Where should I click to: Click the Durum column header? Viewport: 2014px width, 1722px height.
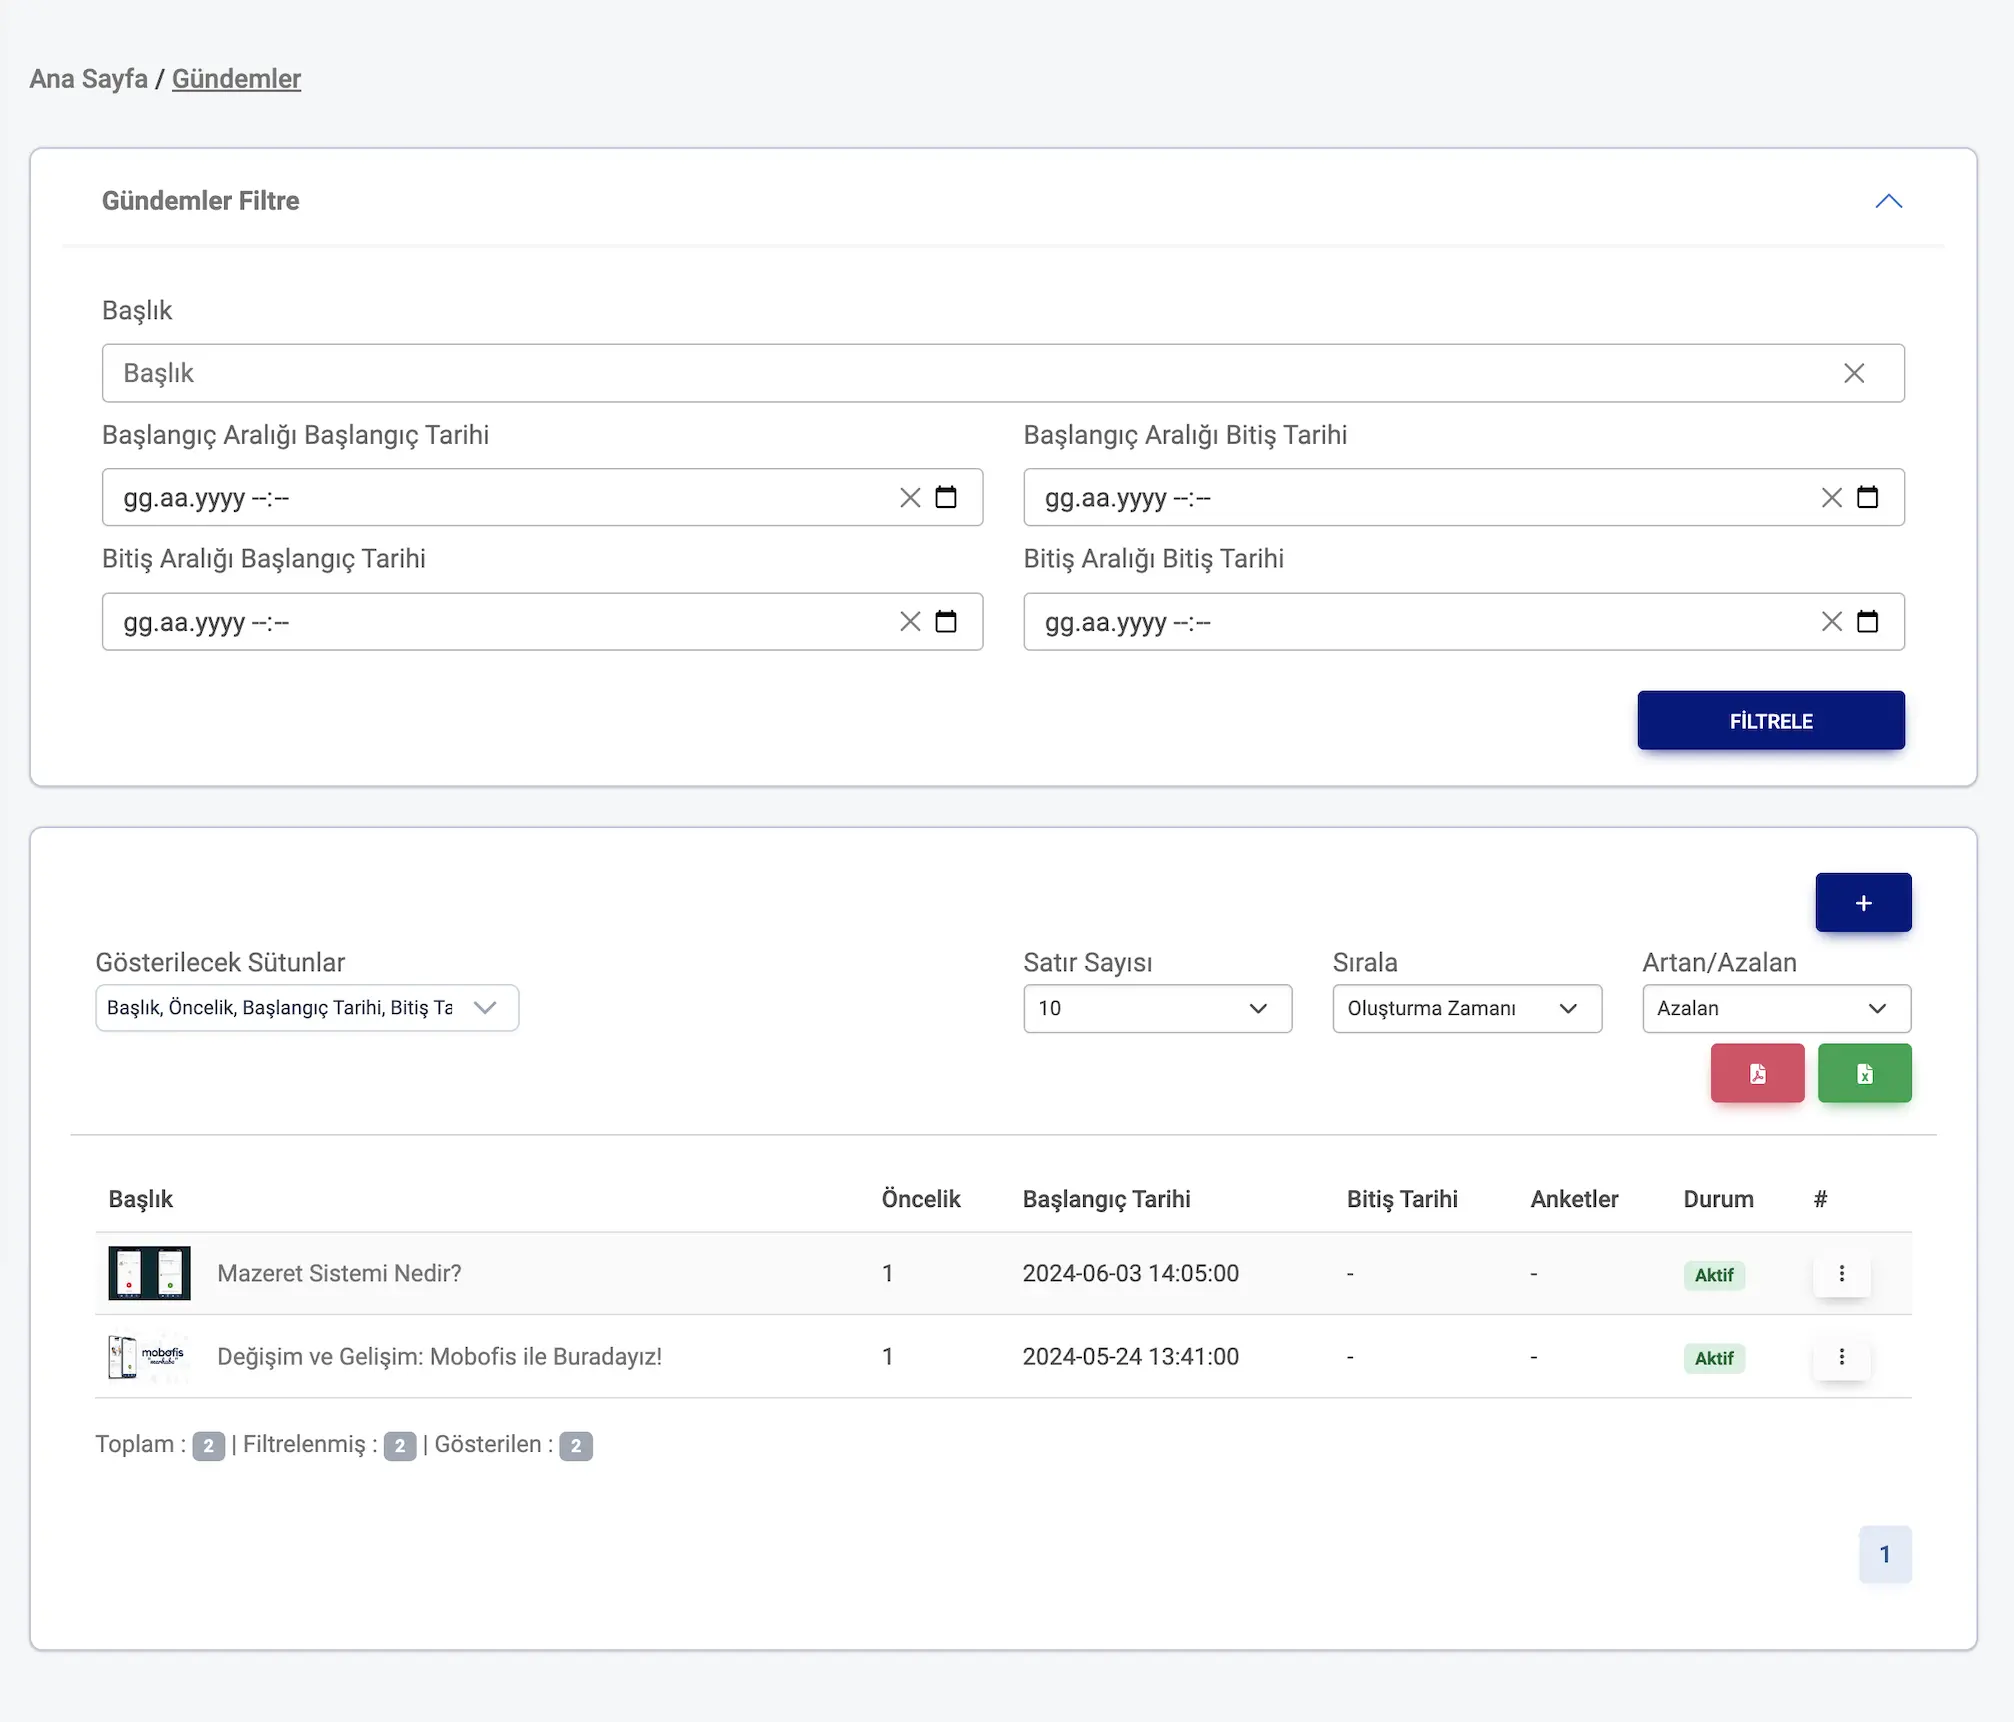(1718, 1199)
